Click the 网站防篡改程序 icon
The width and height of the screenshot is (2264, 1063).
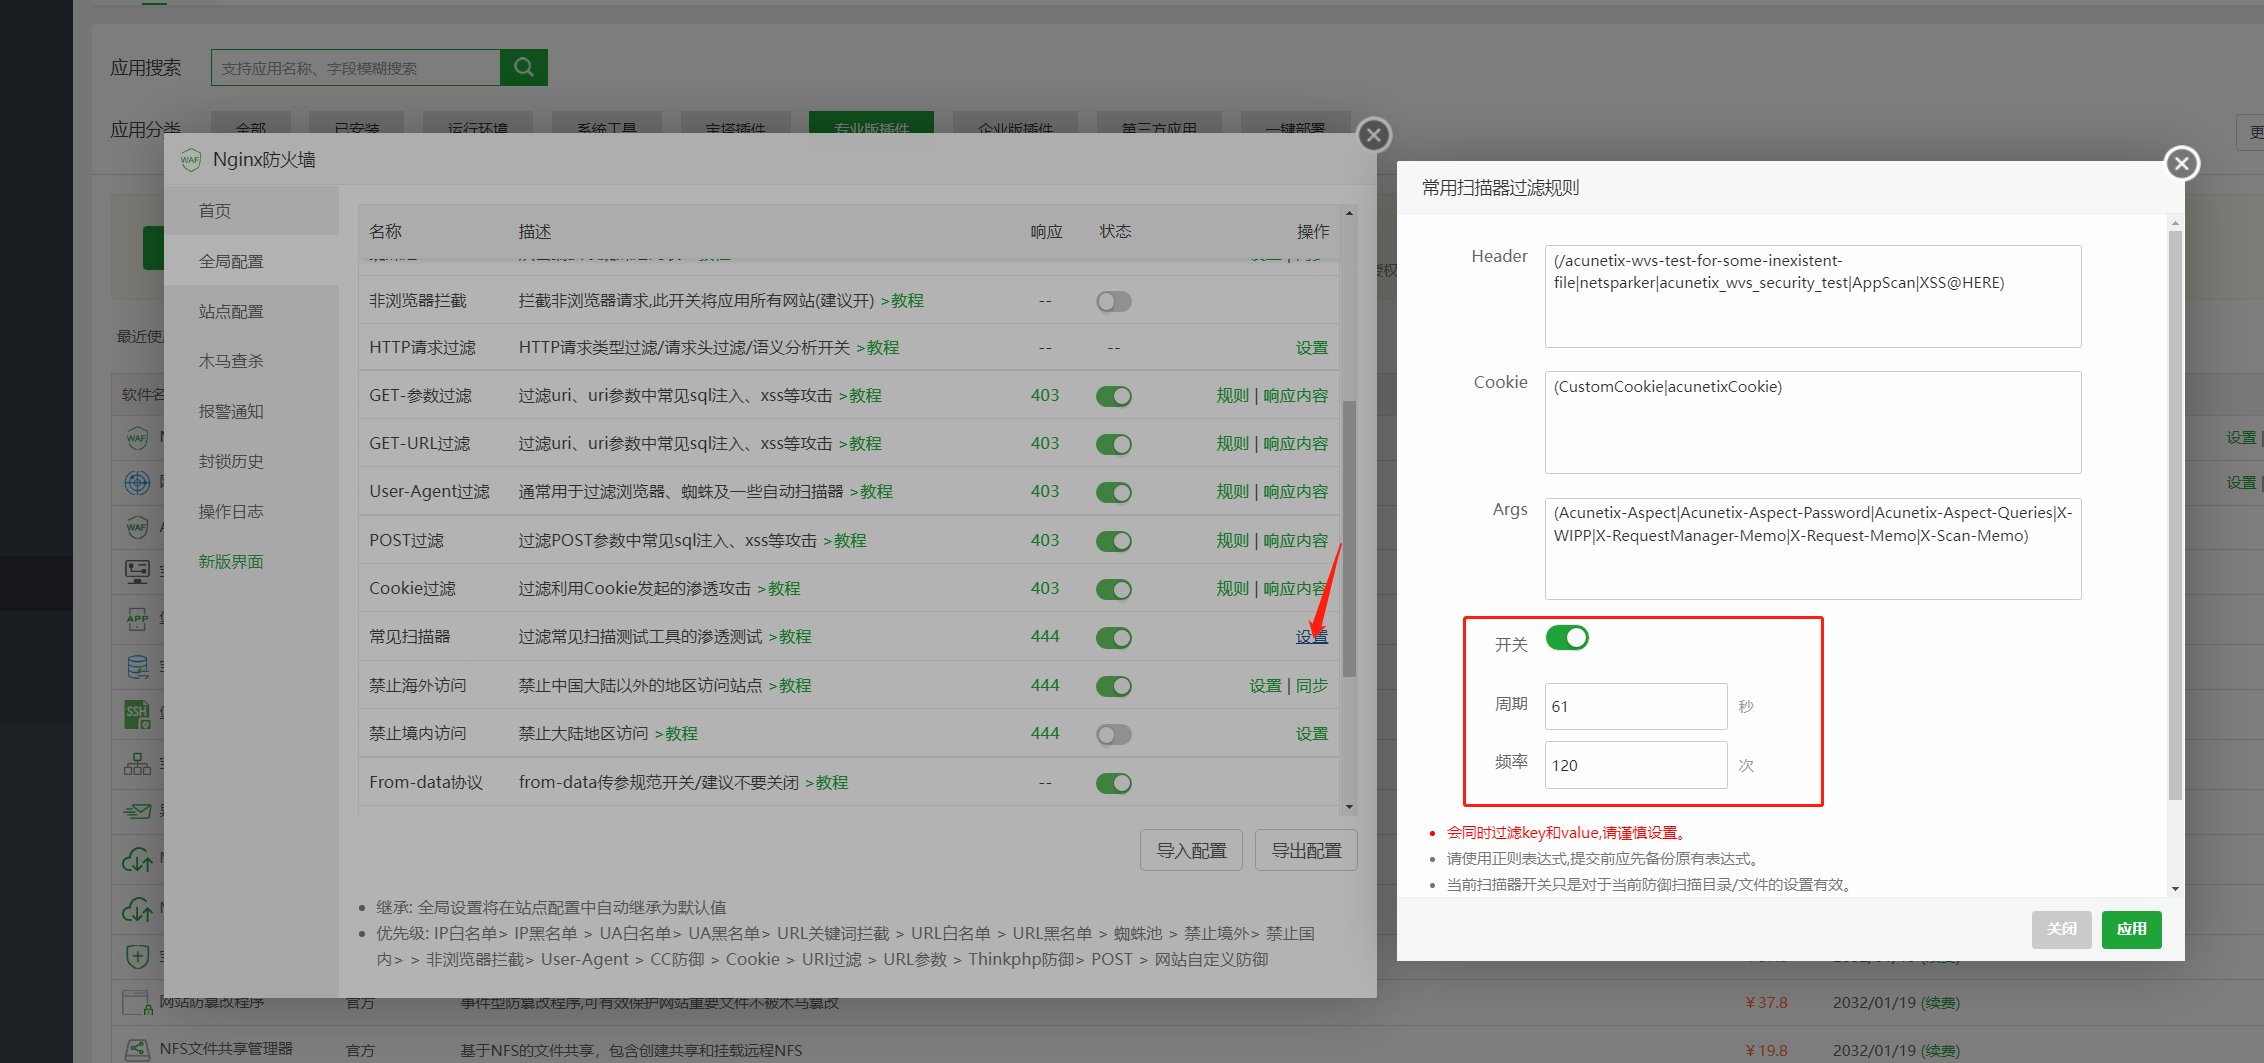coord(137,1002)
